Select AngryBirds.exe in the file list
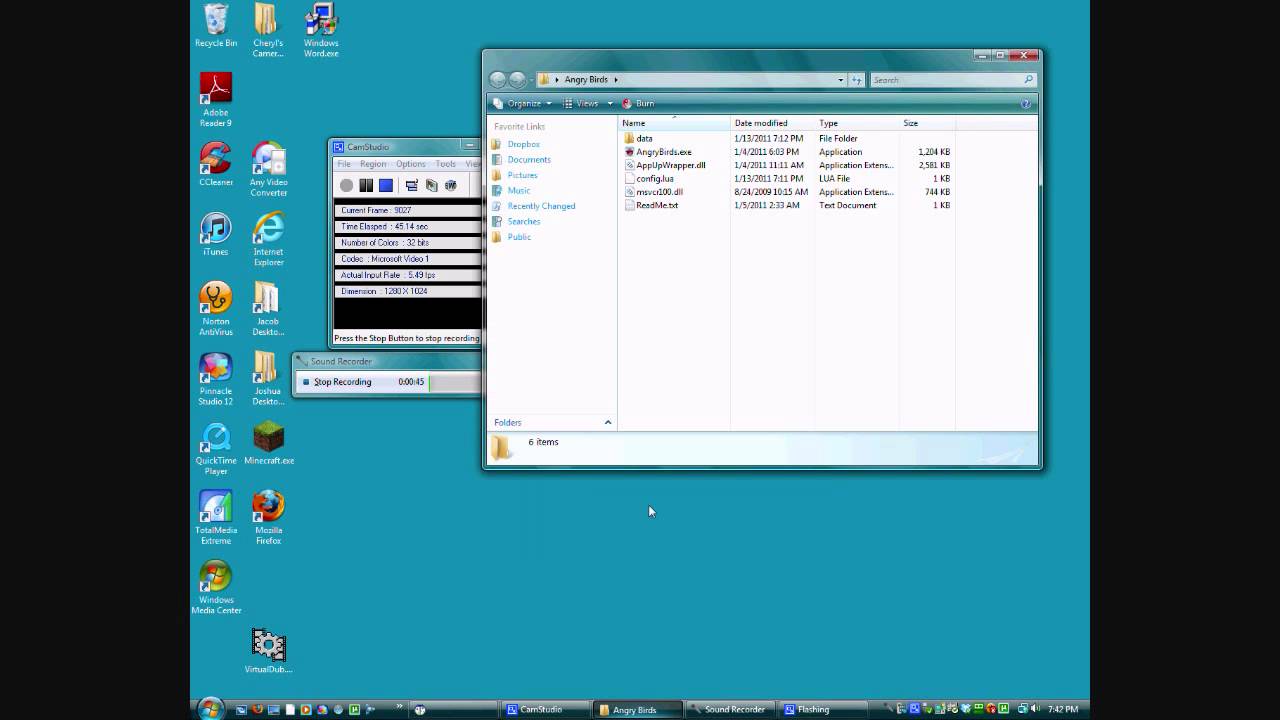Screen dimensions: 1280x720 (657, 152)
